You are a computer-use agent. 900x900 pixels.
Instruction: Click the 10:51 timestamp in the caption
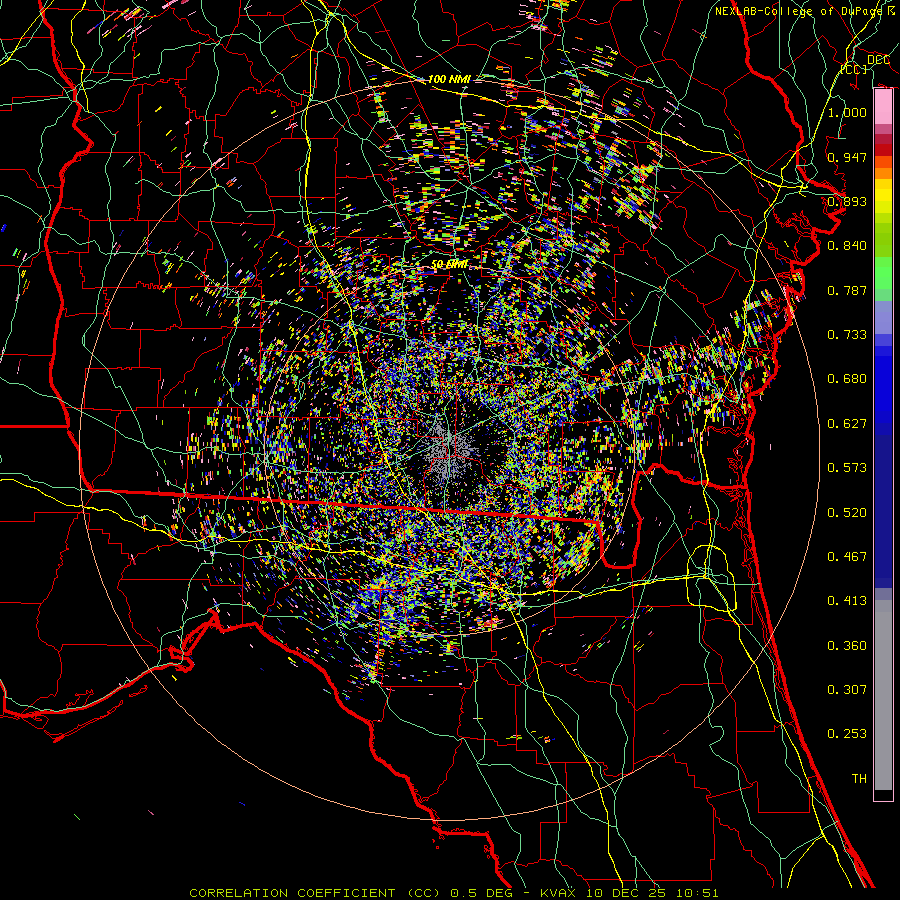point(699,893)
